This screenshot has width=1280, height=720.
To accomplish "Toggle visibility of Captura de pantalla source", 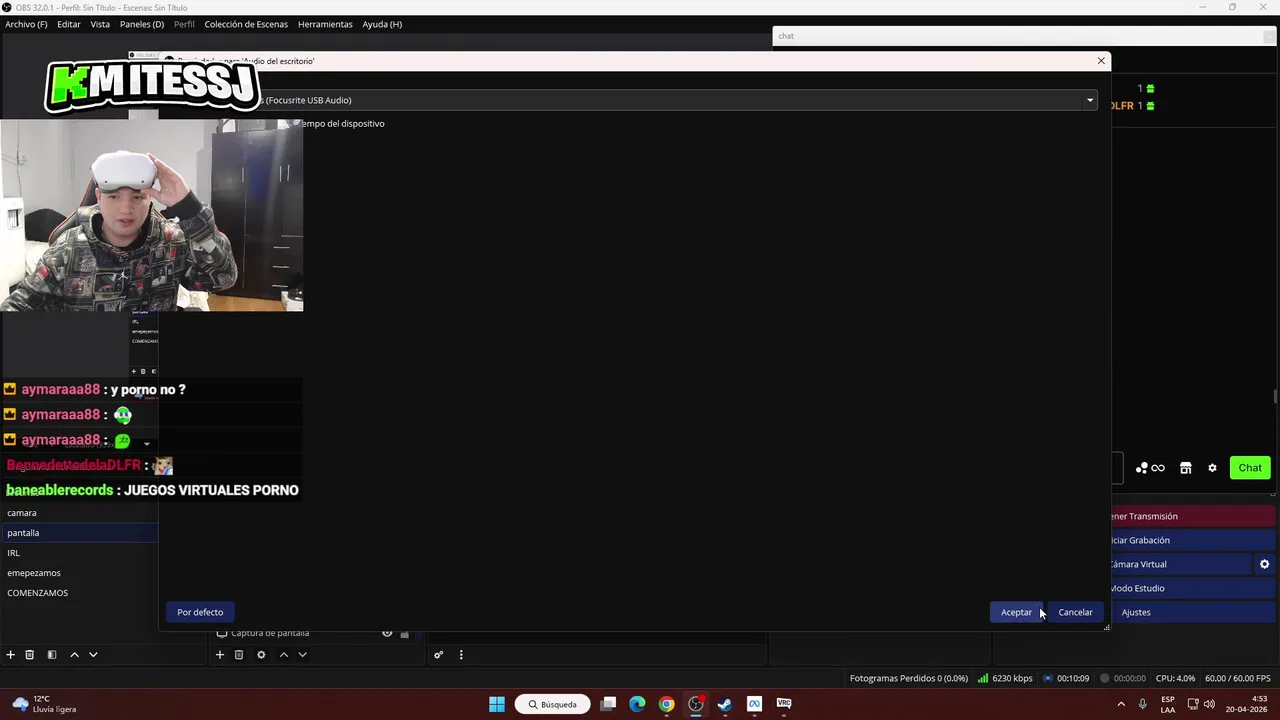I will [x=387, y=633].
